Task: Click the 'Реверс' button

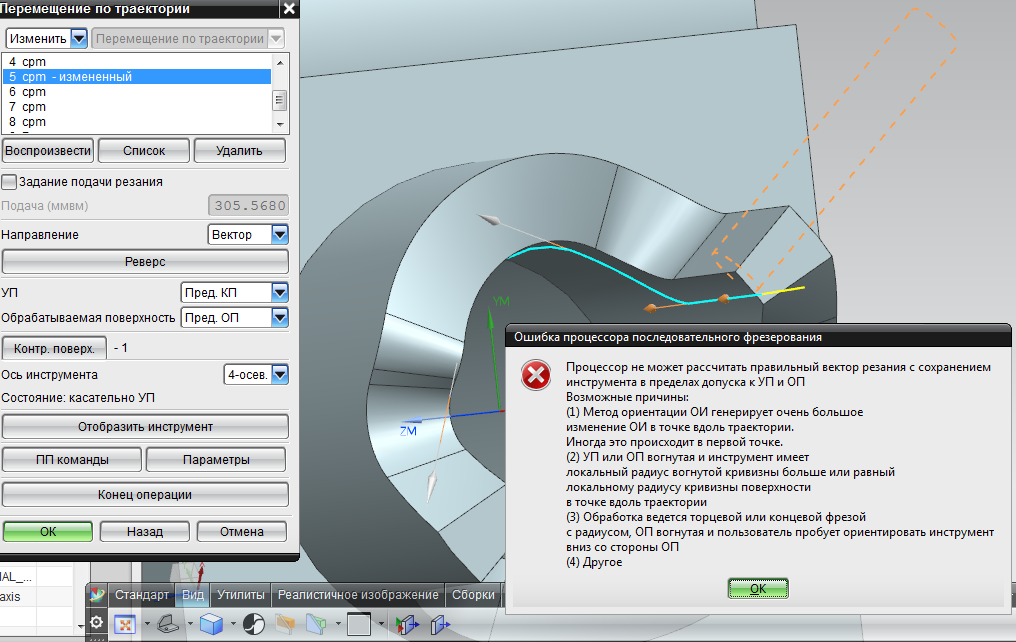Action: [x=144, y=261]
